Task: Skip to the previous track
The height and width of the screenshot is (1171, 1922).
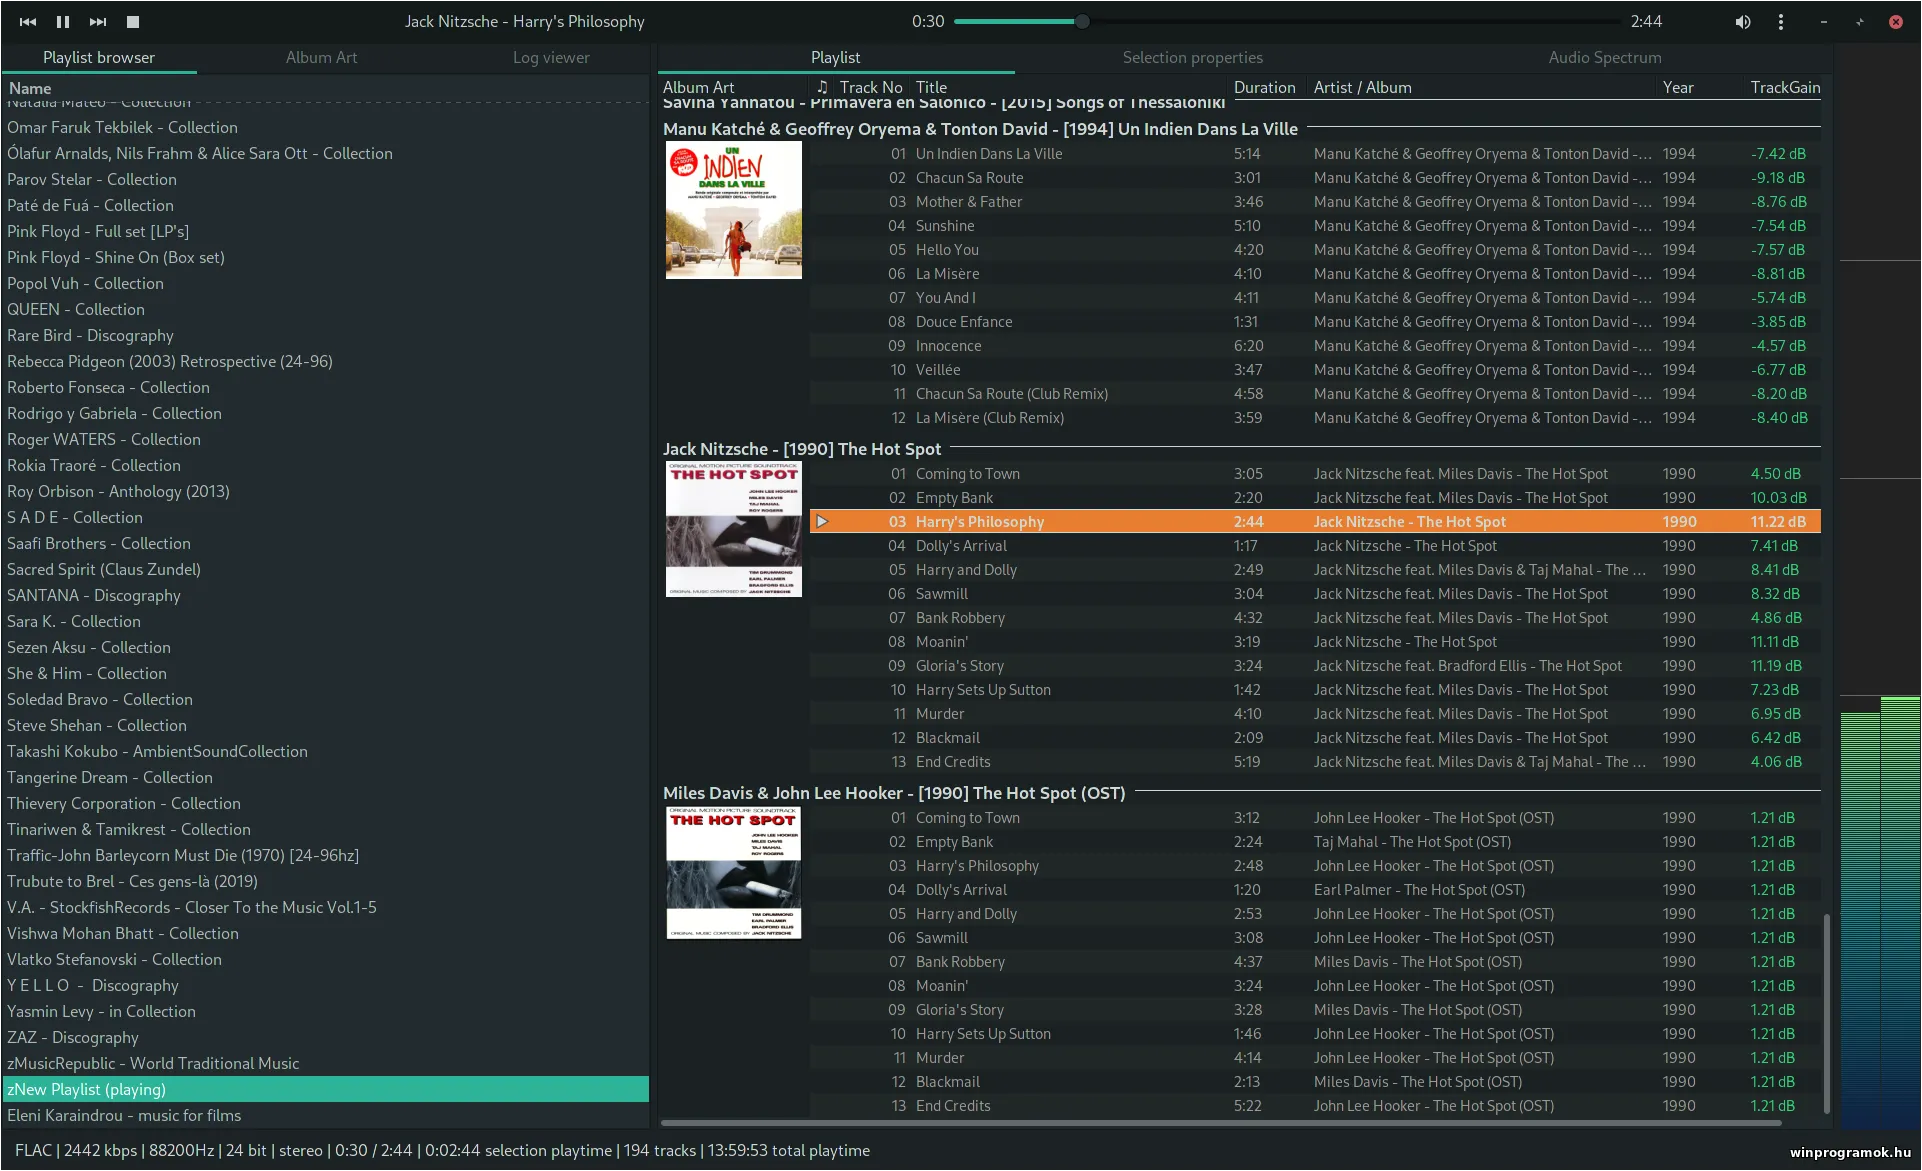Action: 28,21
